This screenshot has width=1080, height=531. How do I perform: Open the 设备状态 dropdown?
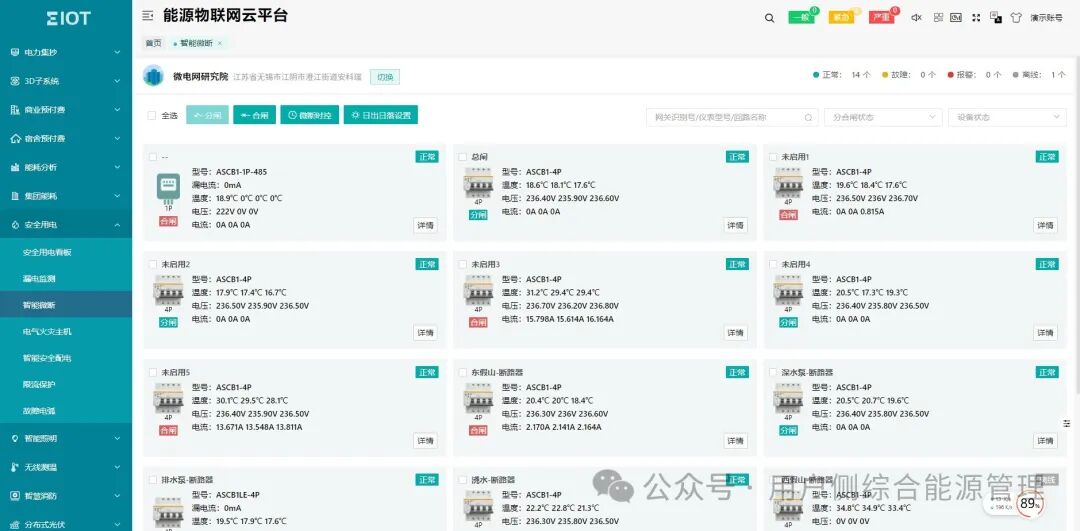[x=1007, y=118]
